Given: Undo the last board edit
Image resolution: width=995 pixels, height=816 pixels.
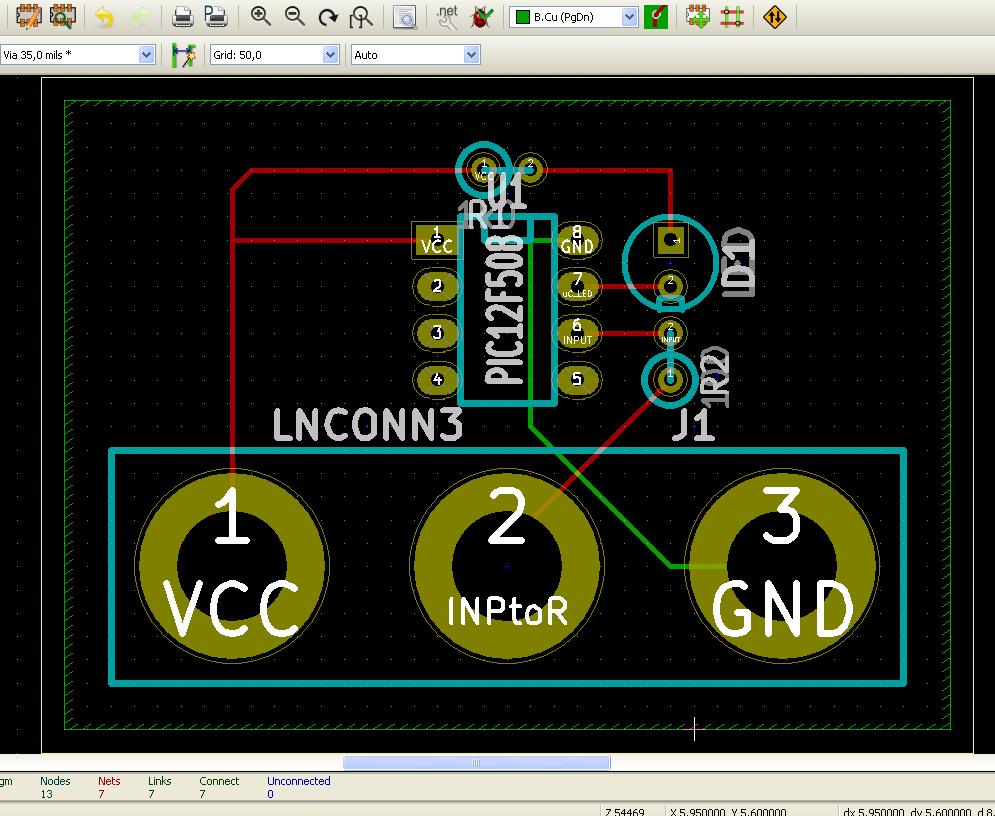Looking at the screenshot, I should click(x=104, y=17).
